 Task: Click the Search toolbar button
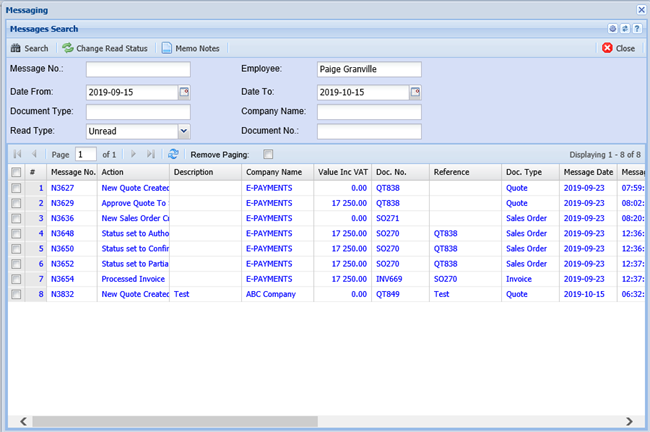pos(29,48)
